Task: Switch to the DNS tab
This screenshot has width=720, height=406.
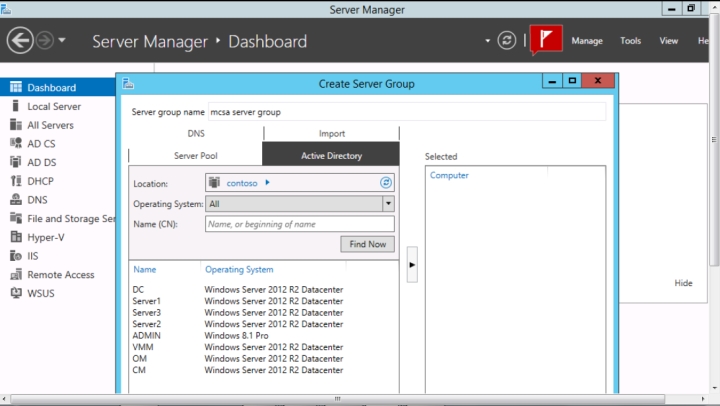Action: tap(195, 133)
